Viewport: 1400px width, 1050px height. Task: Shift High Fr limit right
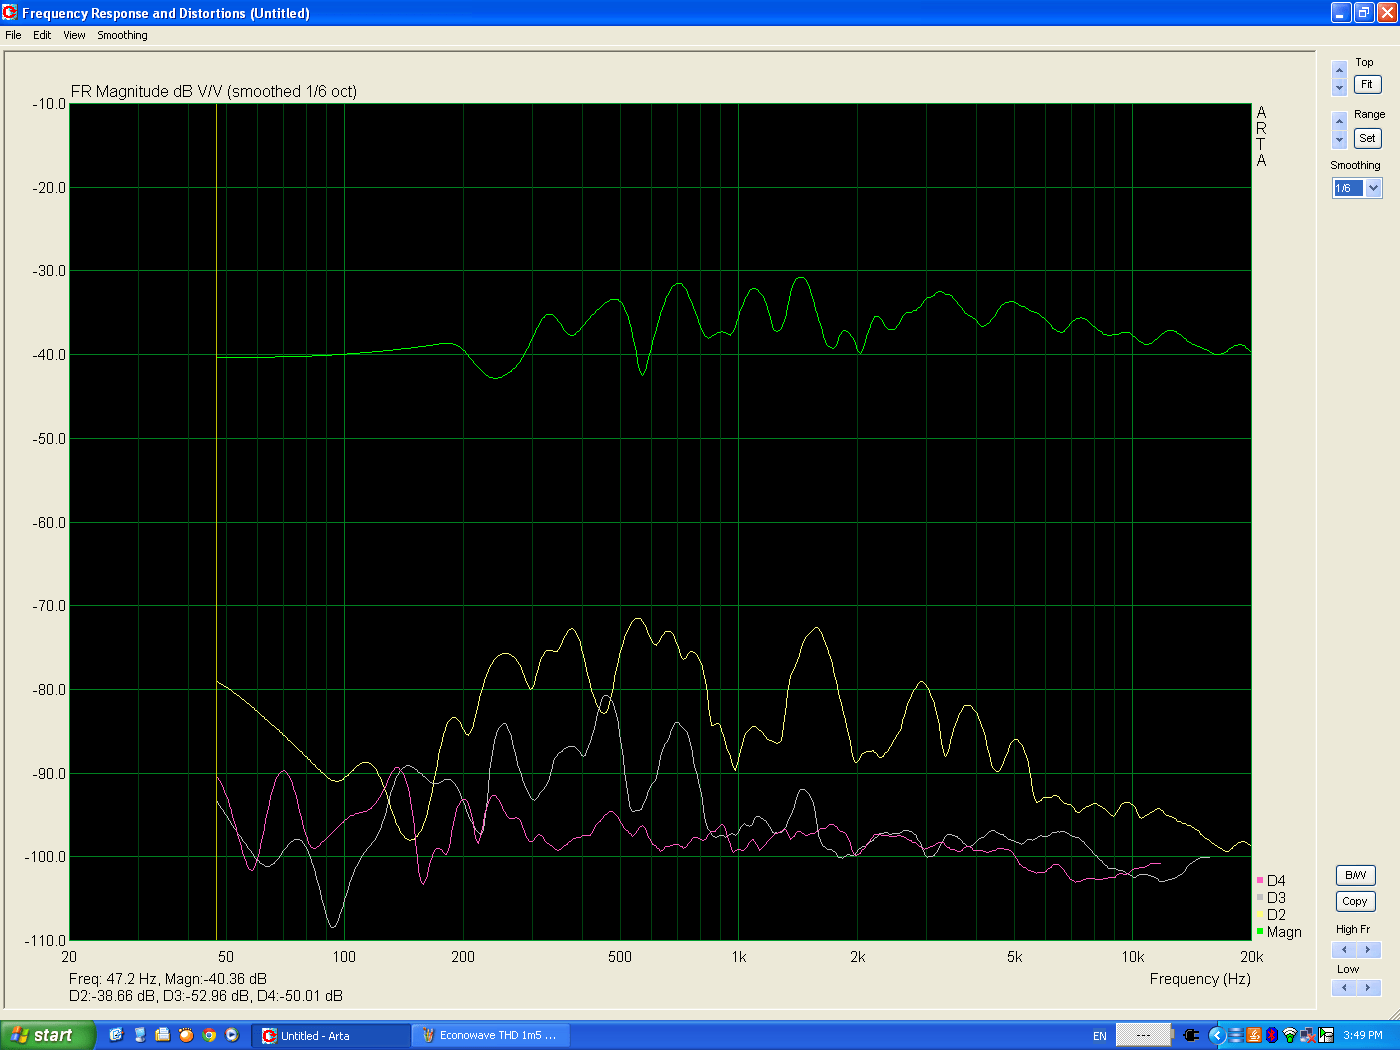(1368, 949)
